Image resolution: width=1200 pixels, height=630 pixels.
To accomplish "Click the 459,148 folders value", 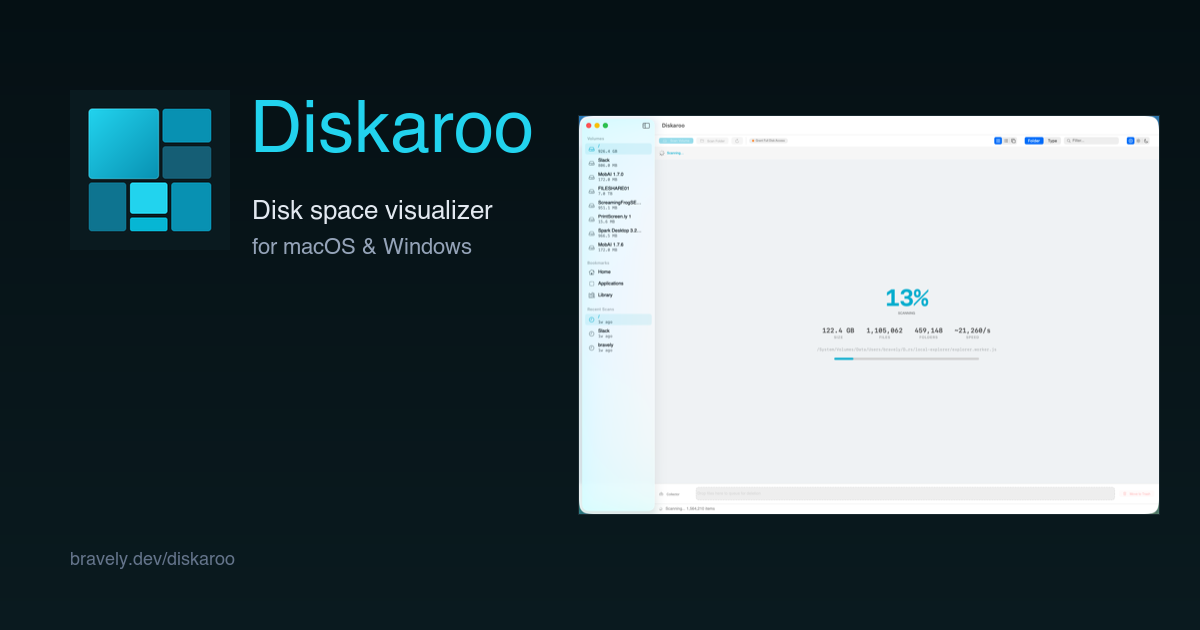I will [x=929, y=330].
